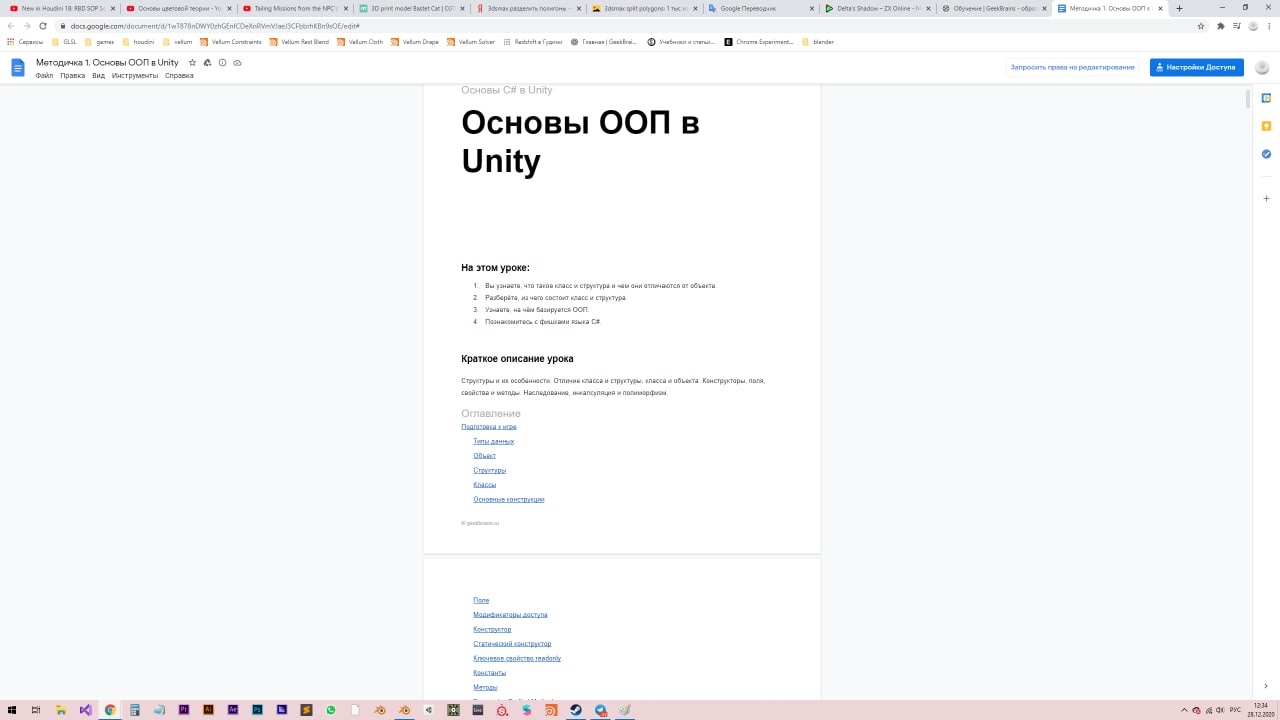Open WhatsApp from taskbar
Image resolution: width=1280 pixels, height=720 pixels.
point(331,710)
